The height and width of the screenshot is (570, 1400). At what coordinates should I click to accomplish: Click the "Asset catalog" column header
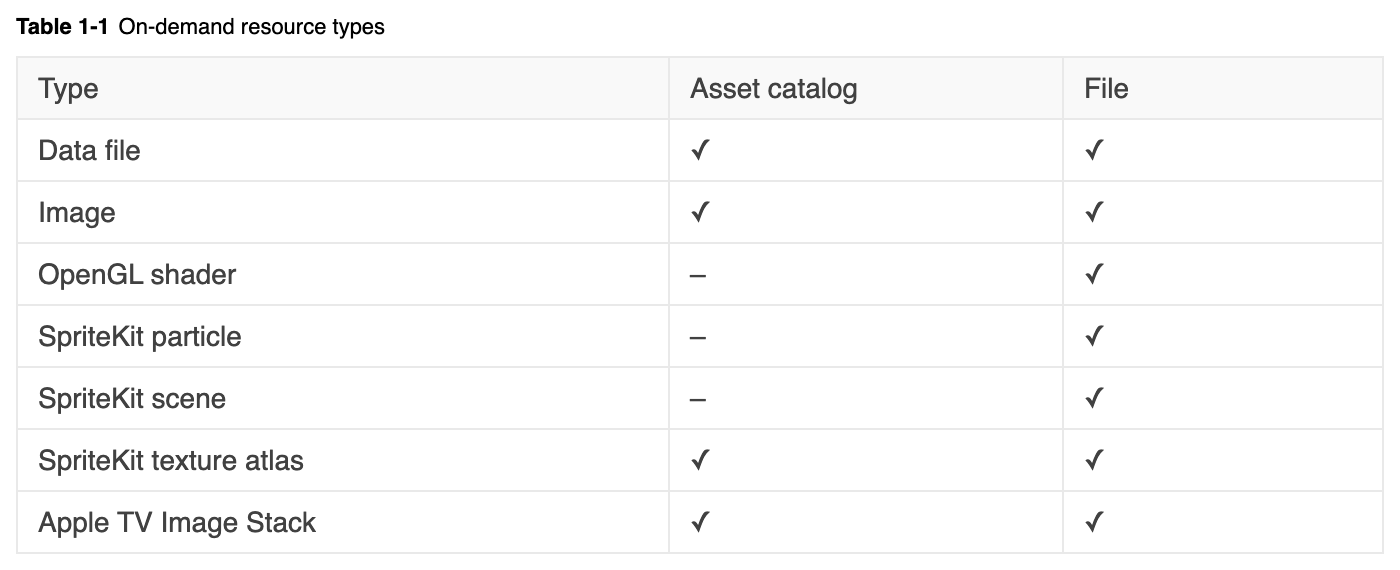pyautogui.click(x=773, y=89)
